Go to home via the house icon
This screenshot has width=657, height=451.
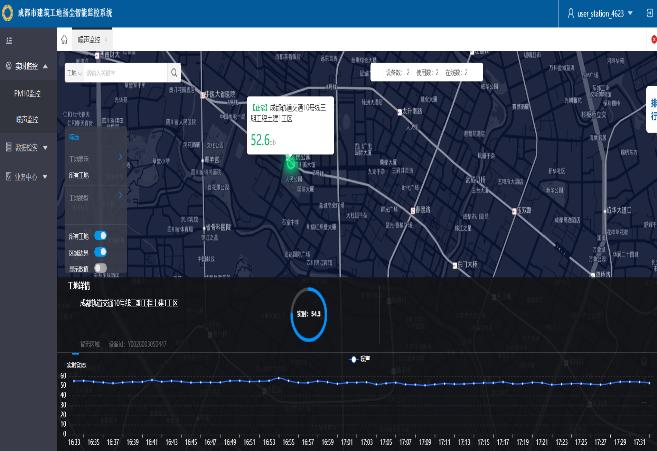(x=64, y=40)
